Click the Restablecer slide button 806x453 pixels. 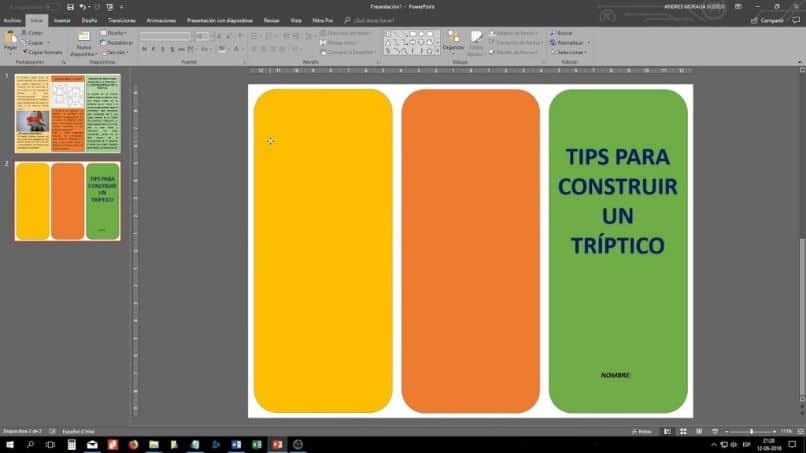(117, 43)
